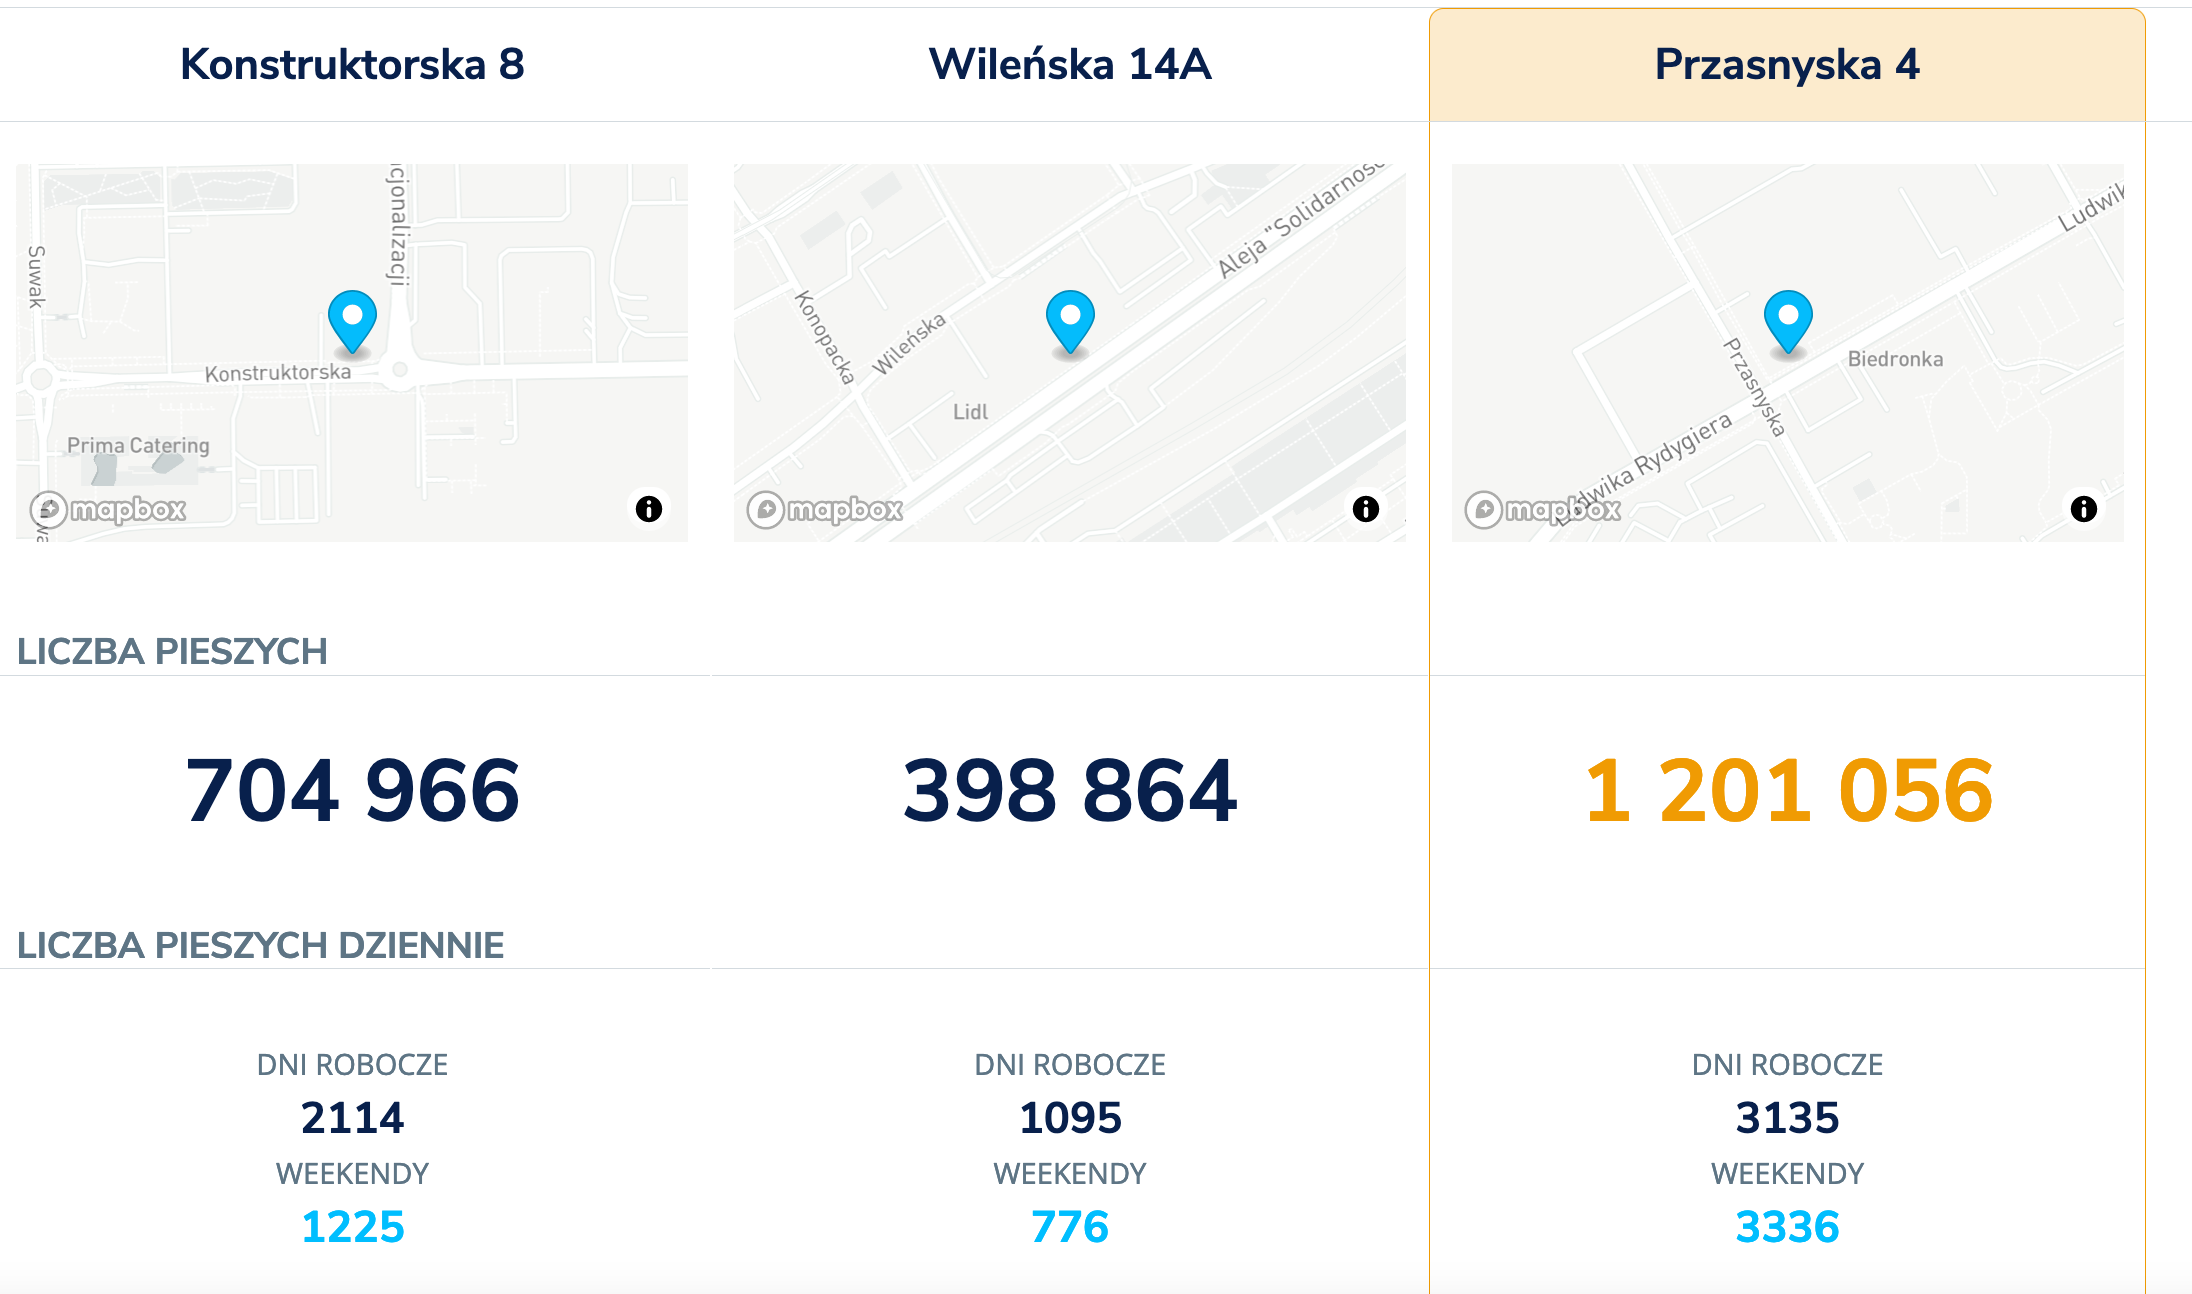The width and height of the screenshot is (2192, 1294).
Task: Select the Konstruktorska 8 column header
Action: [352, 65]
